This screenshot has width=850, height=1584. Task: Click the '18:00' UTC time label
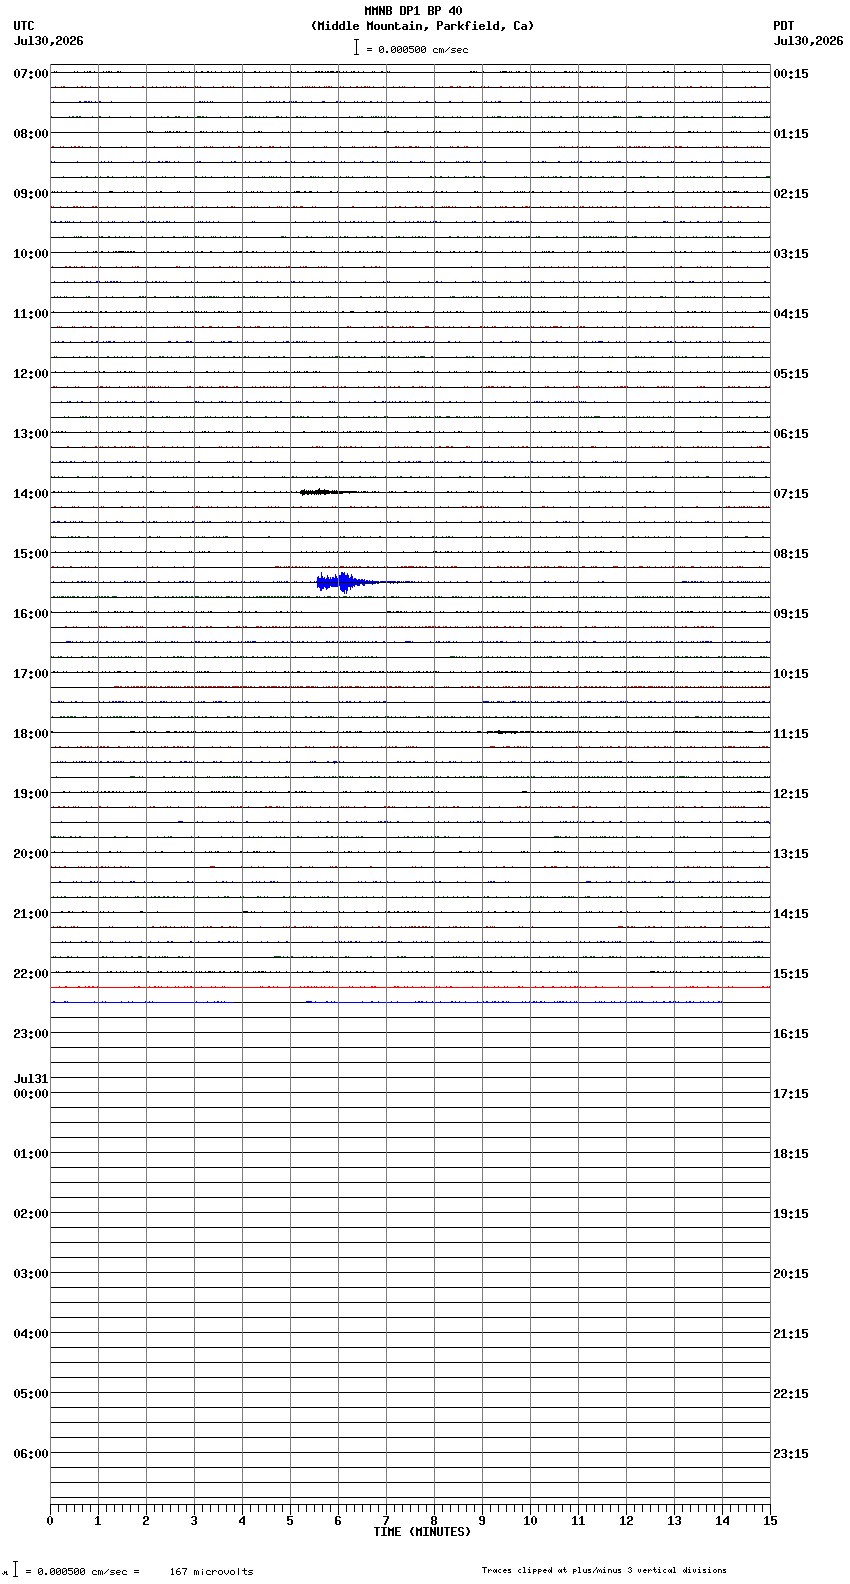(31, 734)
